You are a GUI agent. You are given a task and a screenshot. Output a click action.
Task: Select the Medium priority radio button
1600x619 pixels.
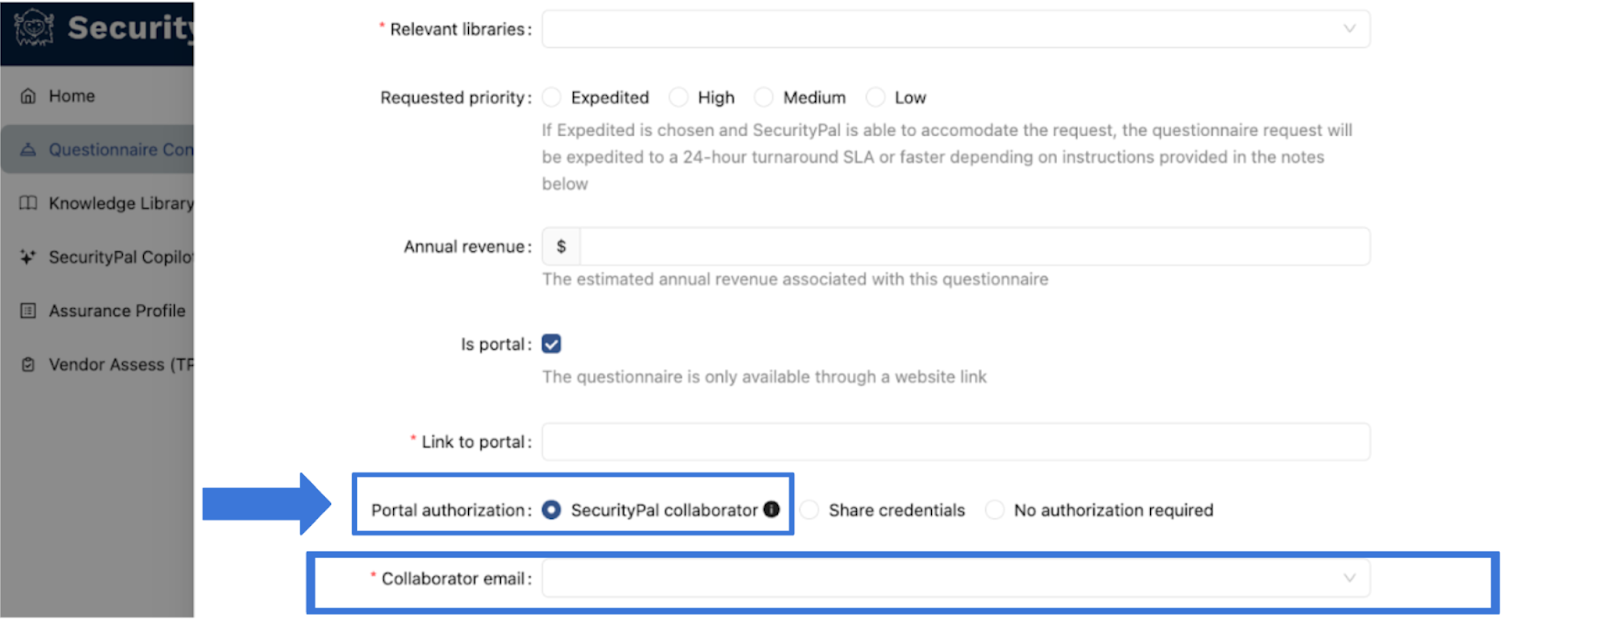click(x=764, y=97)
